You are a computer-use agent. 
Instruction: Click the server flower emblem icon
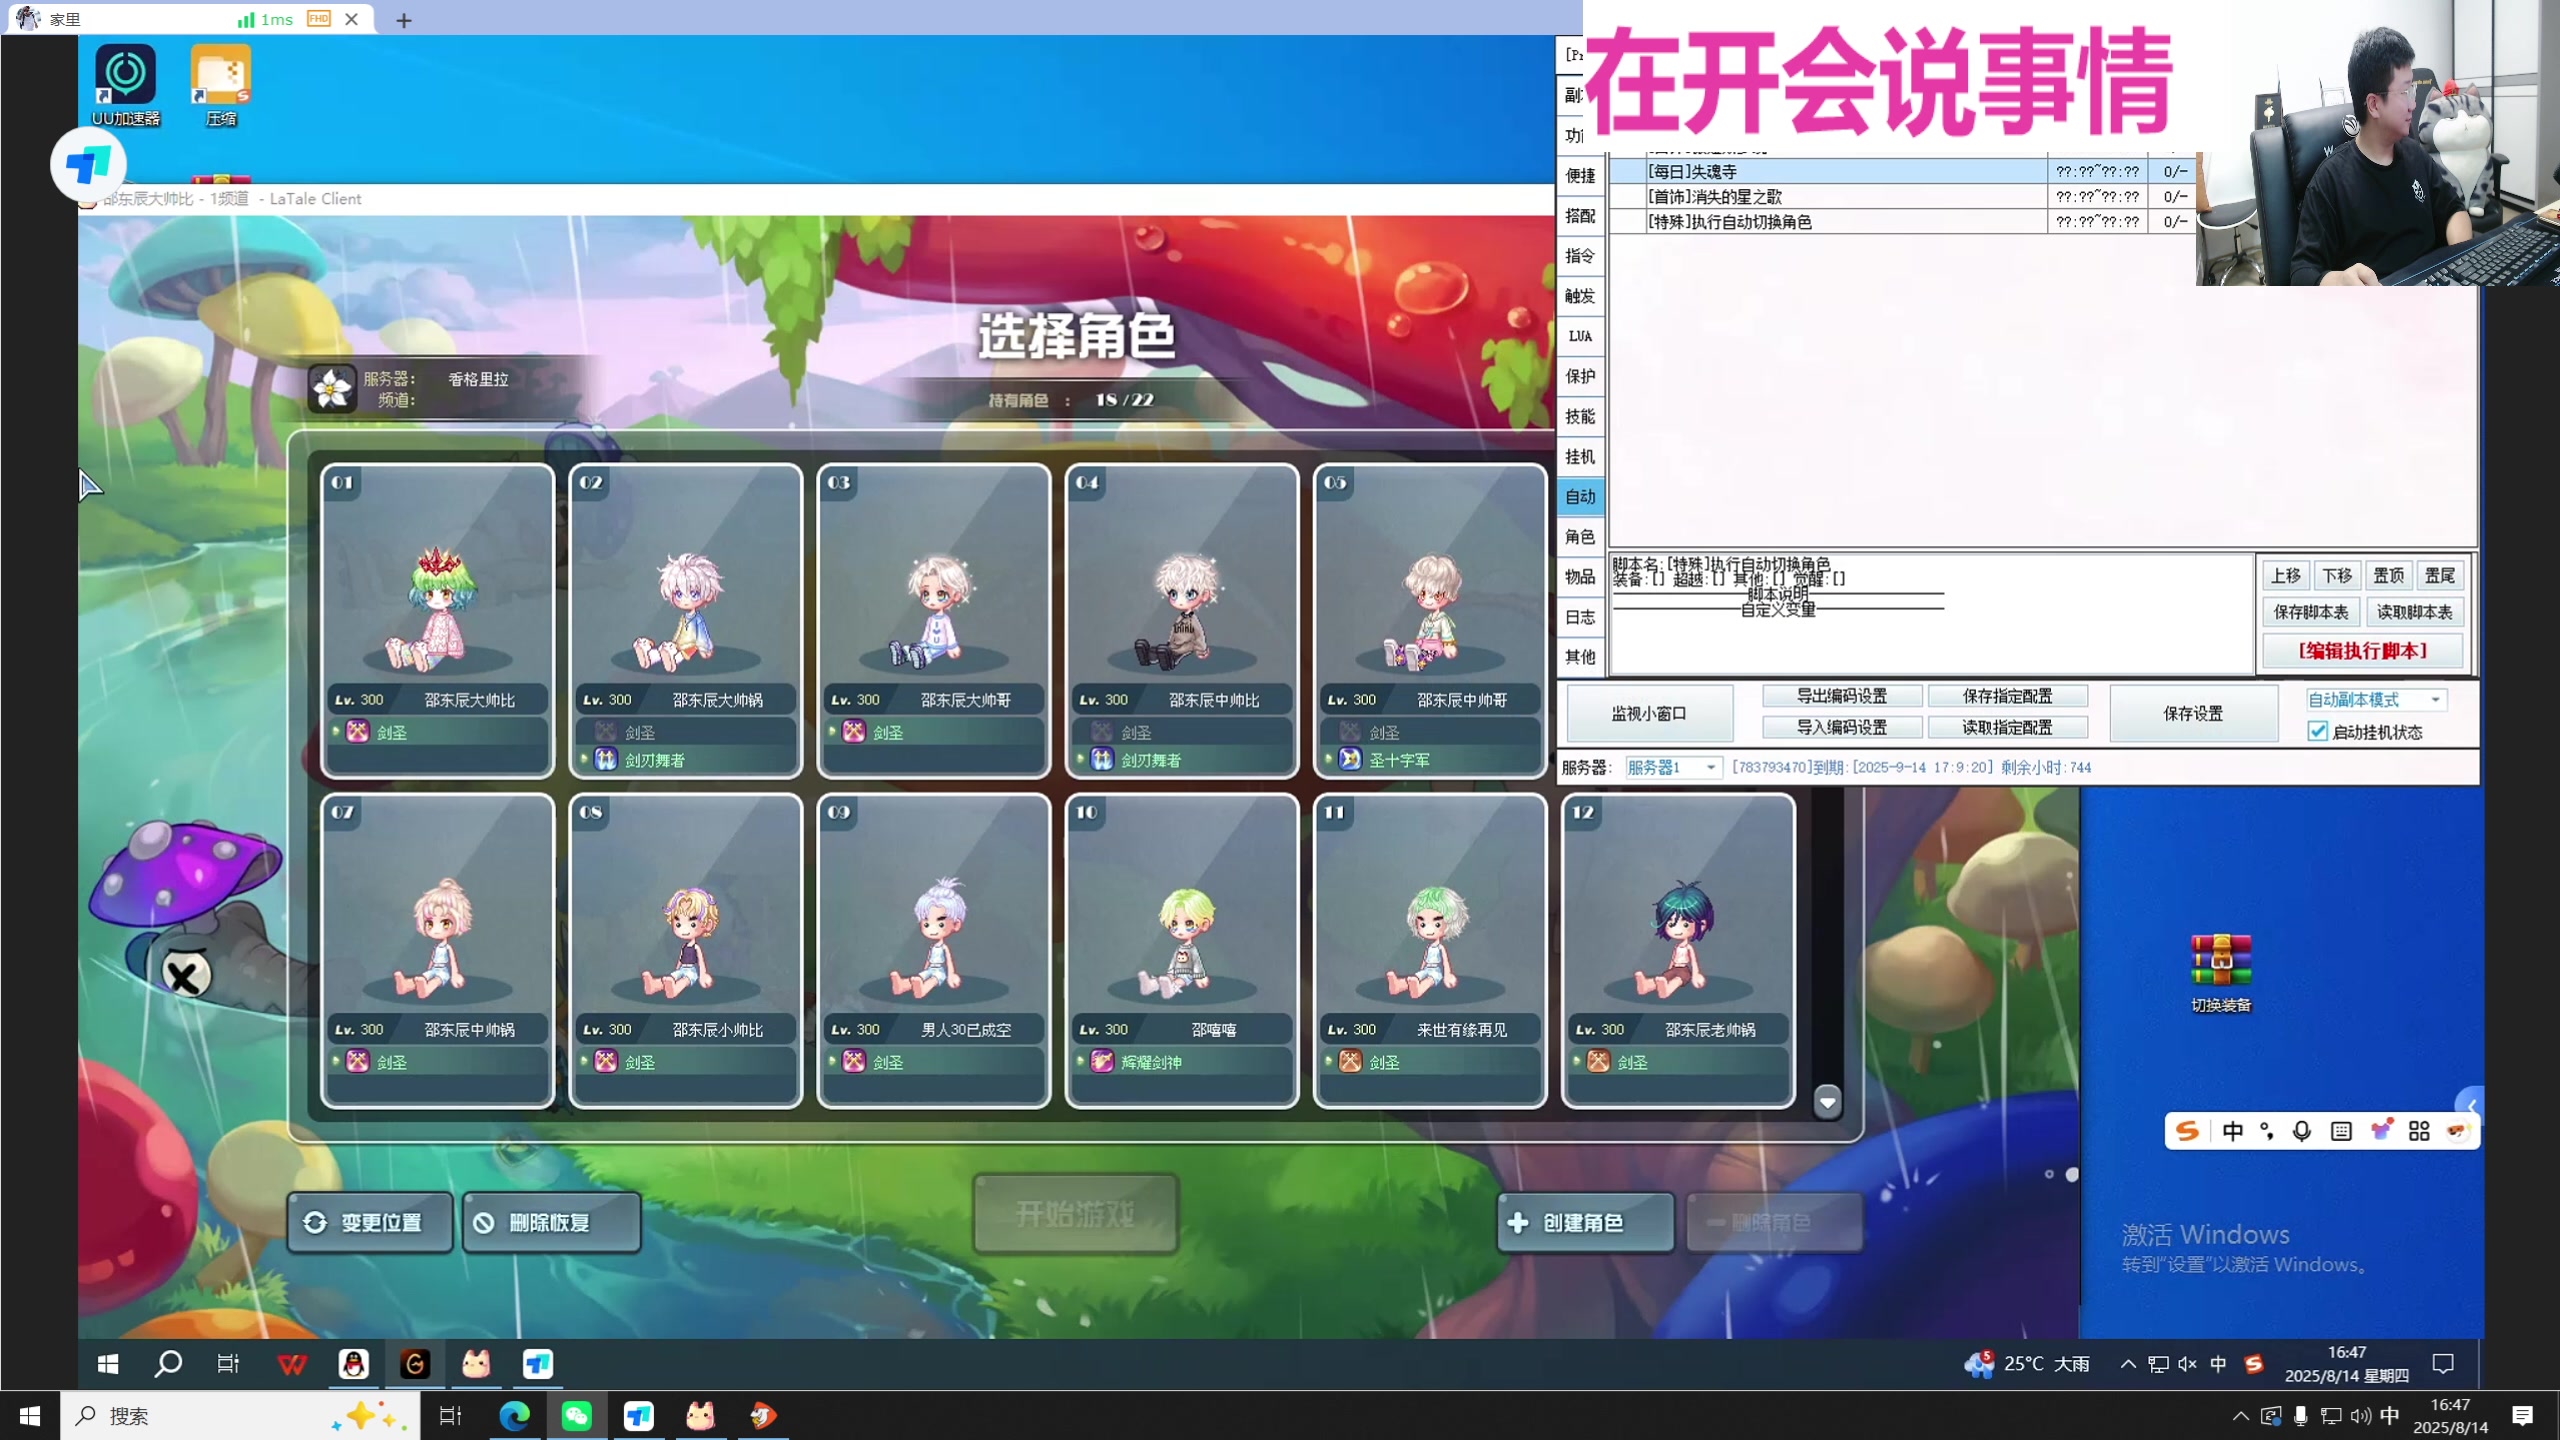[332, 388]
